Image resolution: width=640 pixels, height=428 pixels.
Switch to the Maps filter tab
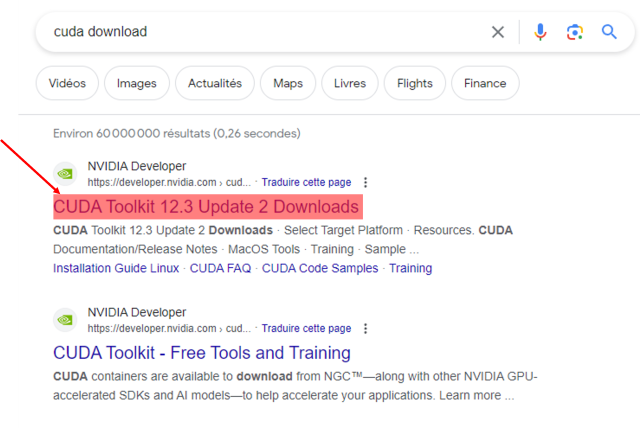(288, 83)
